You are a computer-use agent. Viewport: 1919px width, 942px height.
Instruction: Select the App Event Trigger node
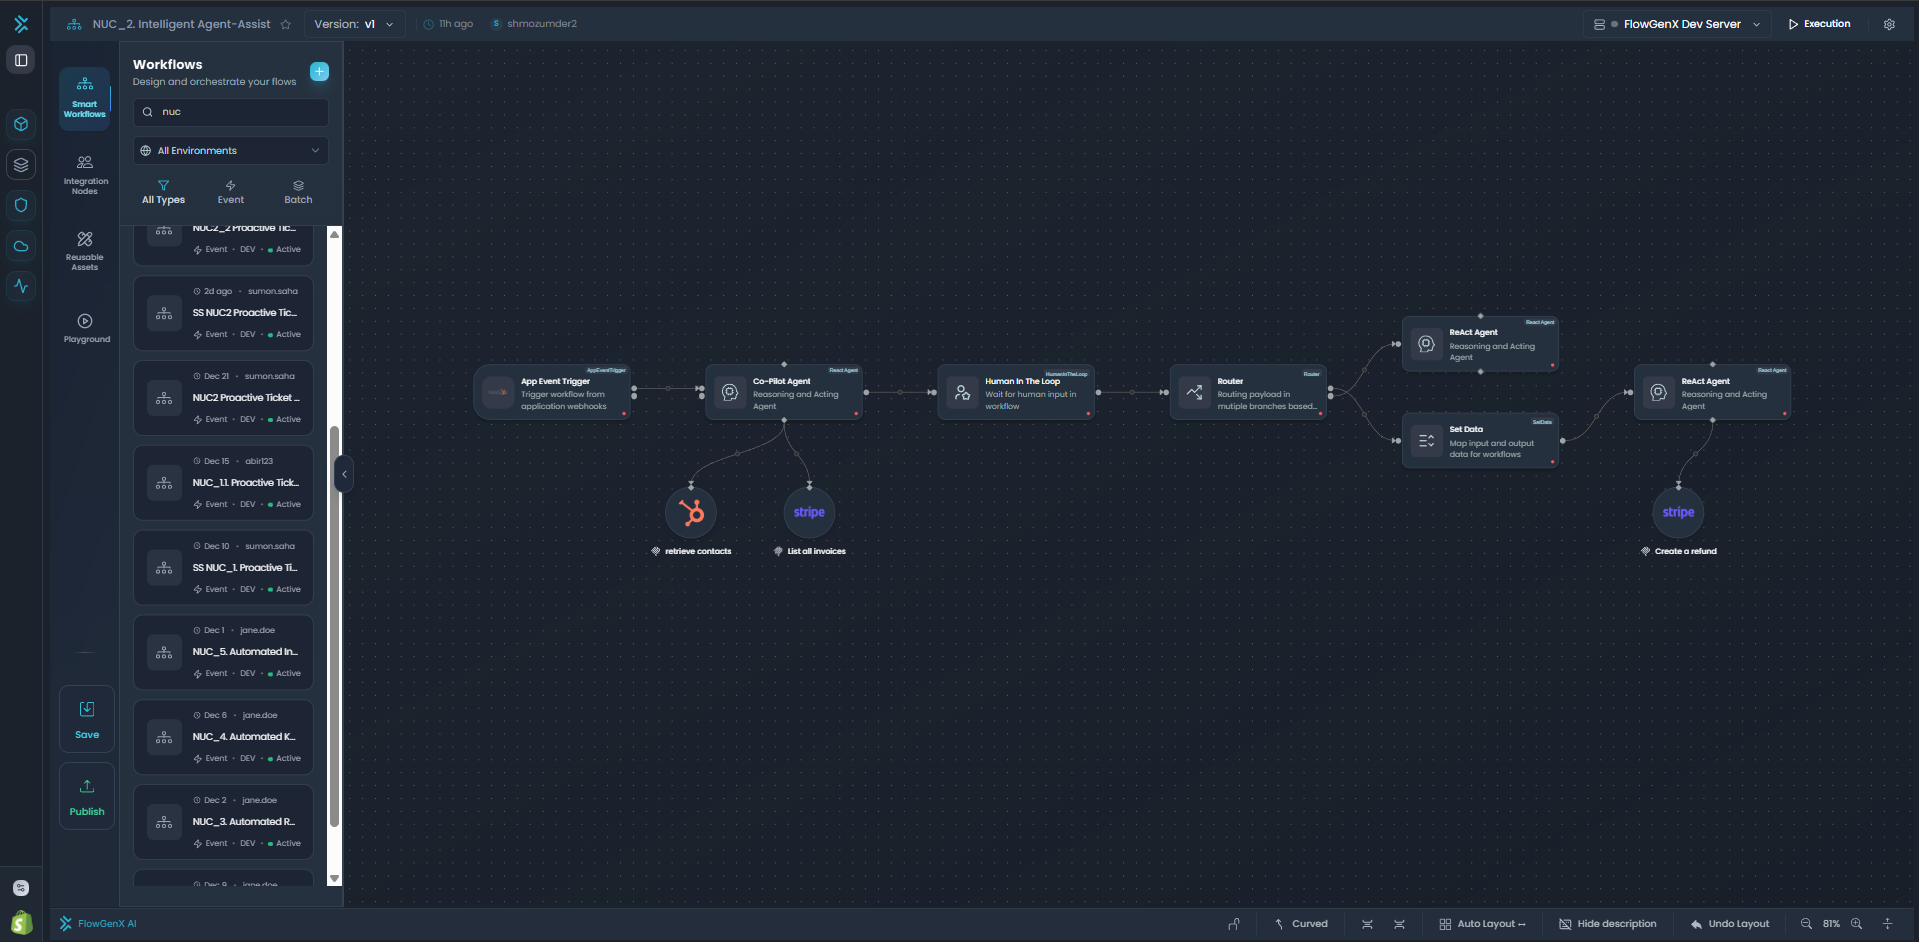[552, 393]
